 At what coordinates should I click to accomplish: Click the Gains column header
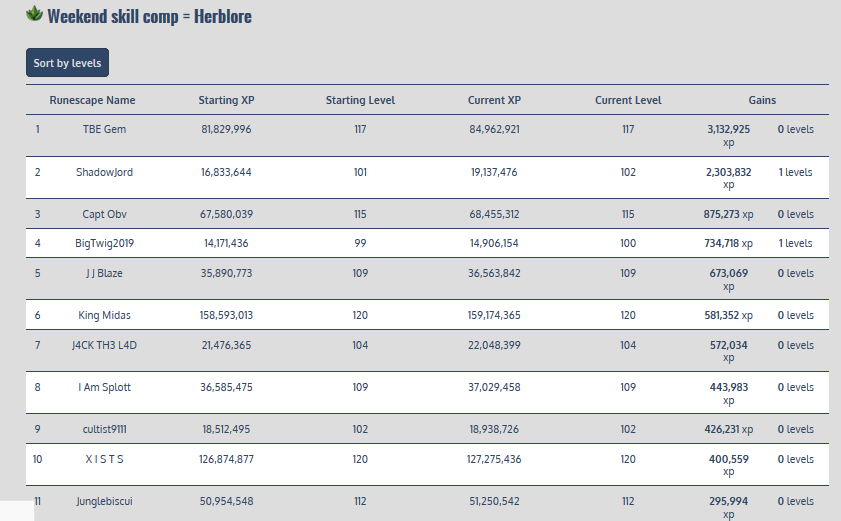click(x=762, y=100)
